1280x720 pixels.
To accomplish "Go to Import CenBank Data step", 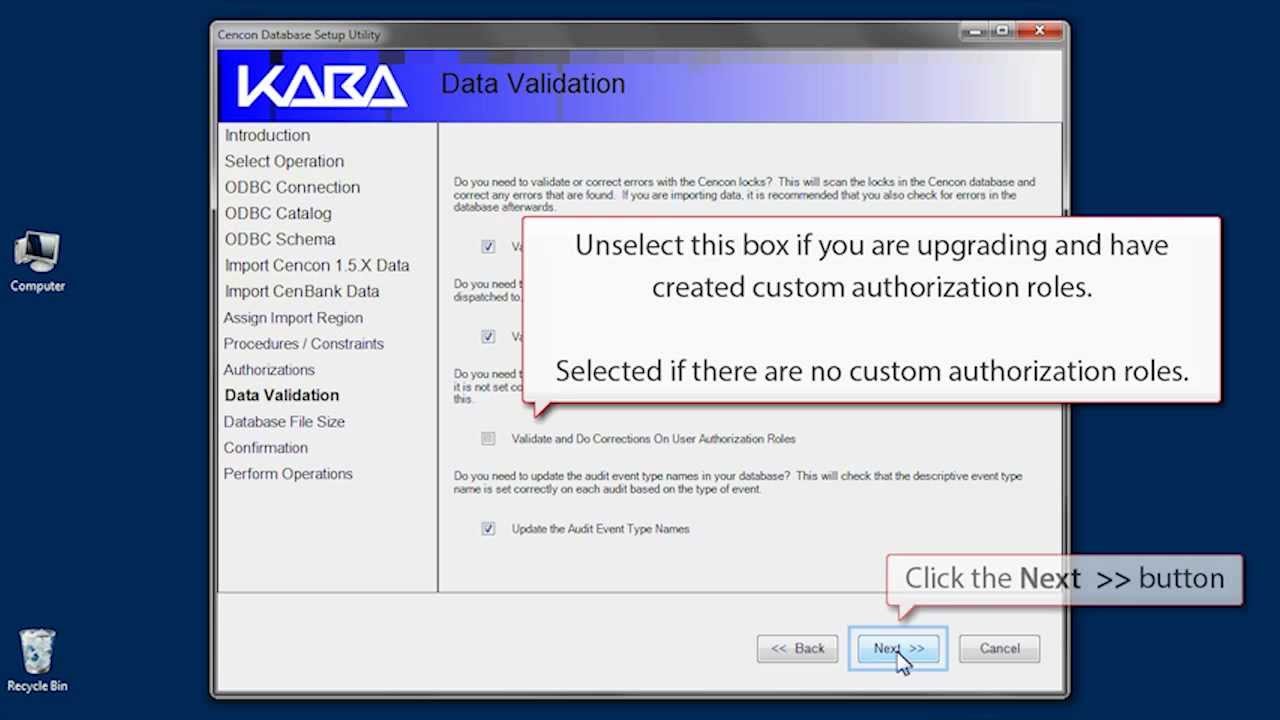I will pyautogui.click(x=301, y=291).
